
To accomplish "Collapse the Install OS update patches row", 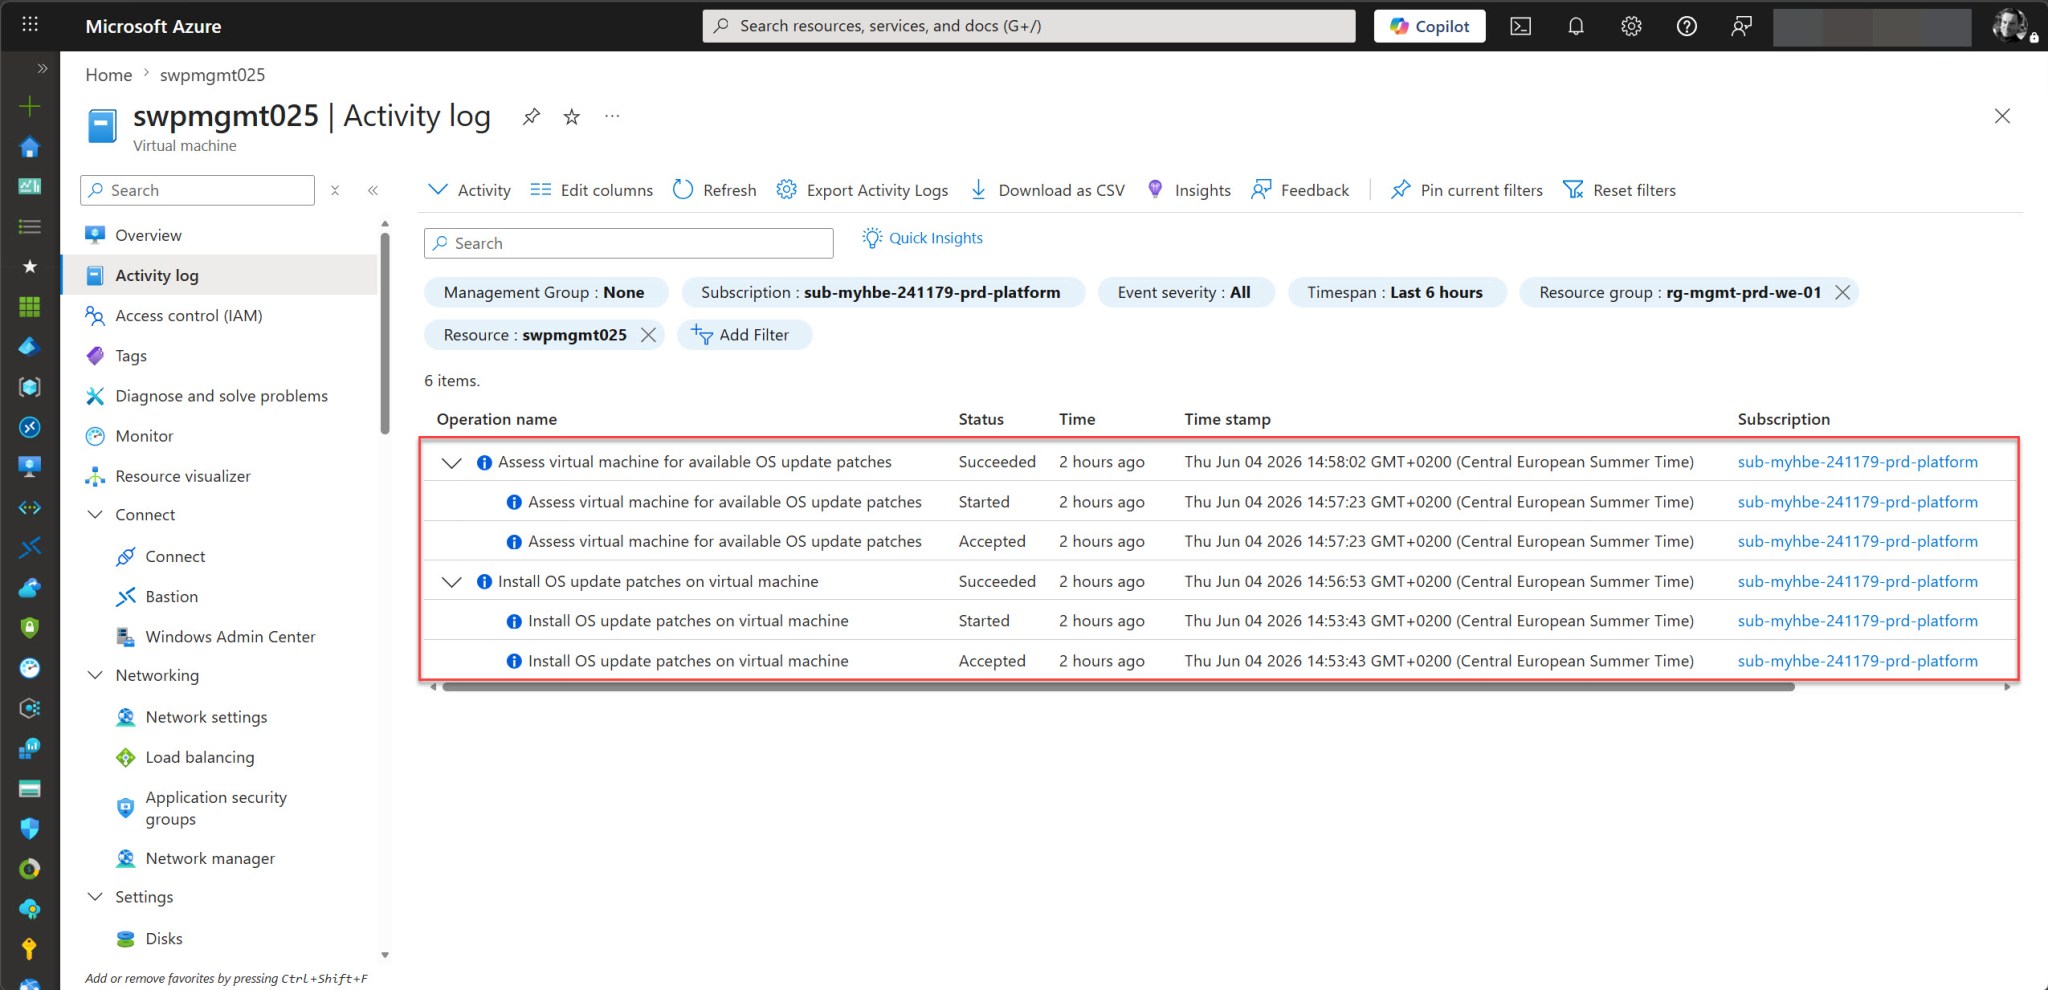I will pos(452,582).
